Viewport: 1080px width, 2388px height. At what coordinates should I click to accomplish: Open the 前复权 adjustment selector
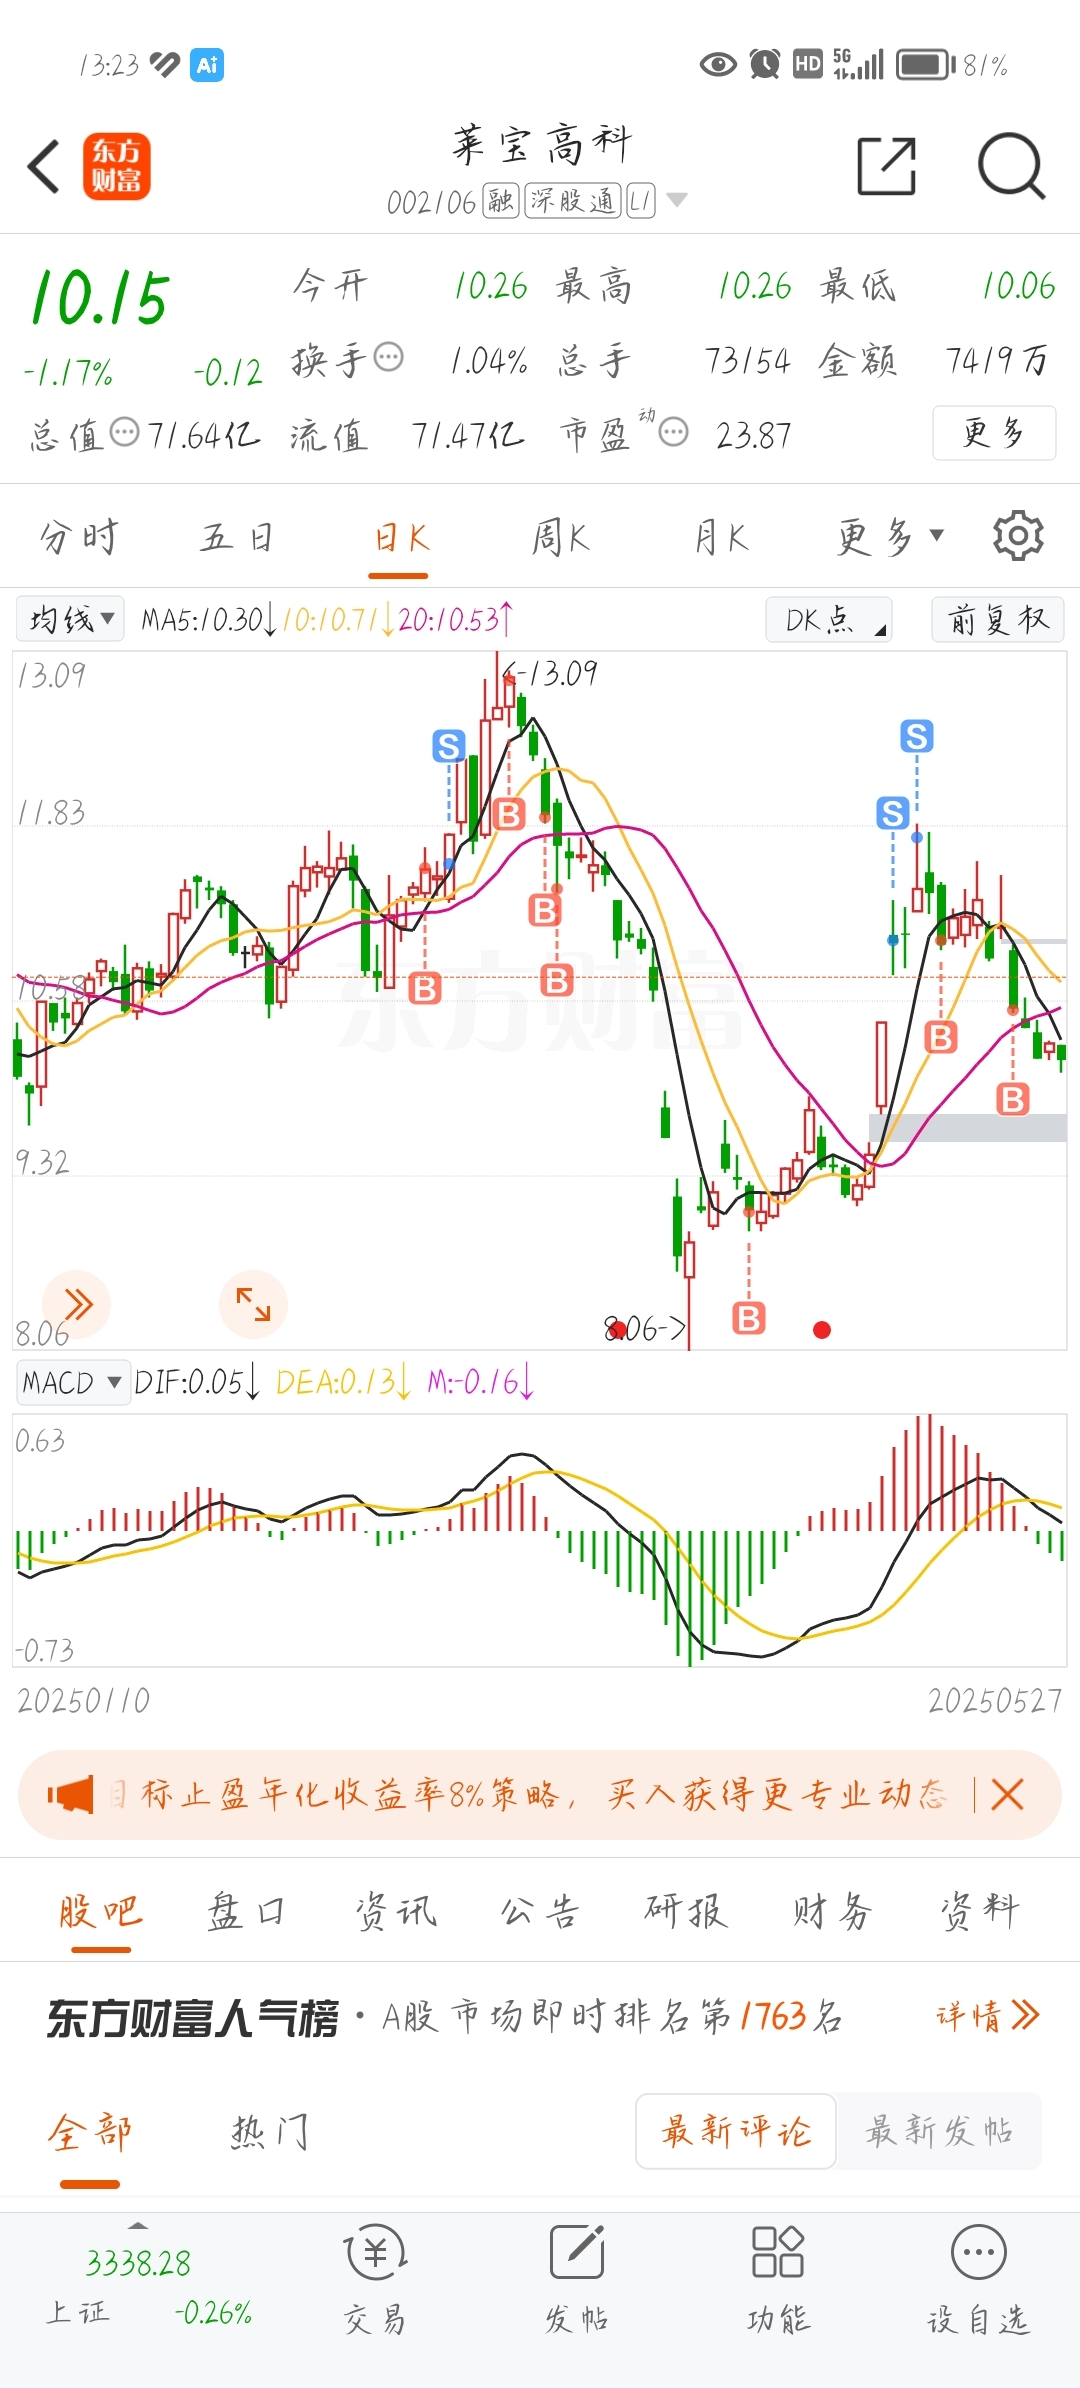(997, 620)
